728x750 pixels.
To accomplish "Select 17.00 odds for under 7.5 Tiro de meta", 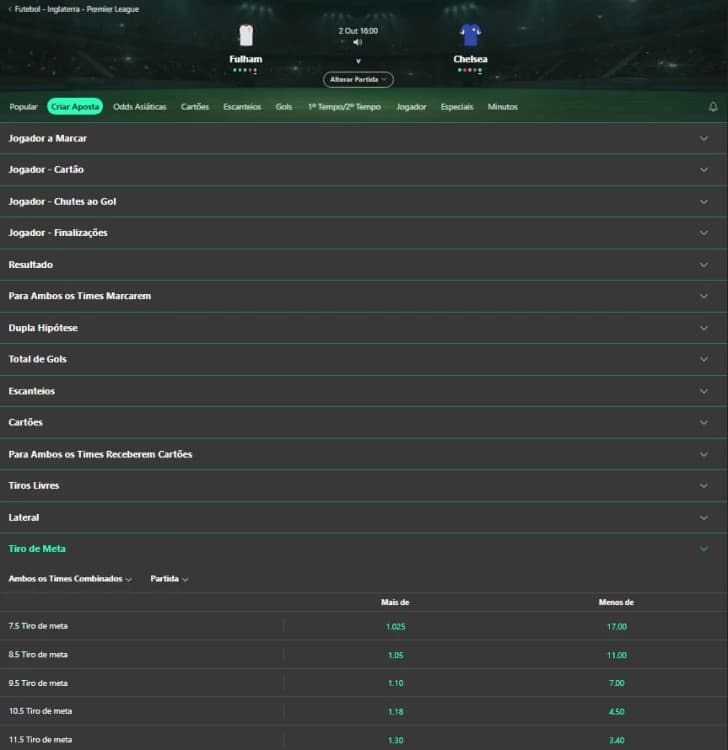I will click(617, 627).
